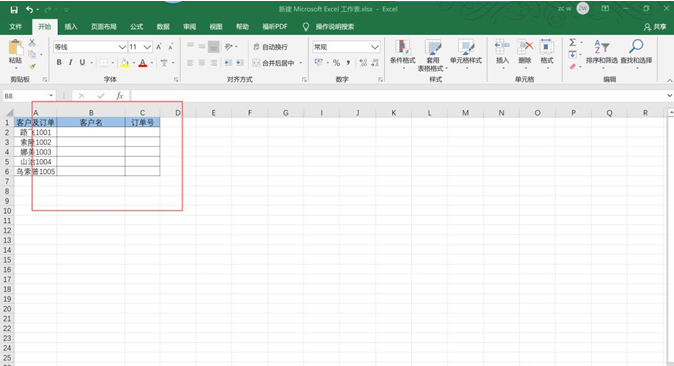Image resolution: width=674 pixels, height=366 pixels.
Task: Click the Insert Function fx button
Action: click(119, 95)
